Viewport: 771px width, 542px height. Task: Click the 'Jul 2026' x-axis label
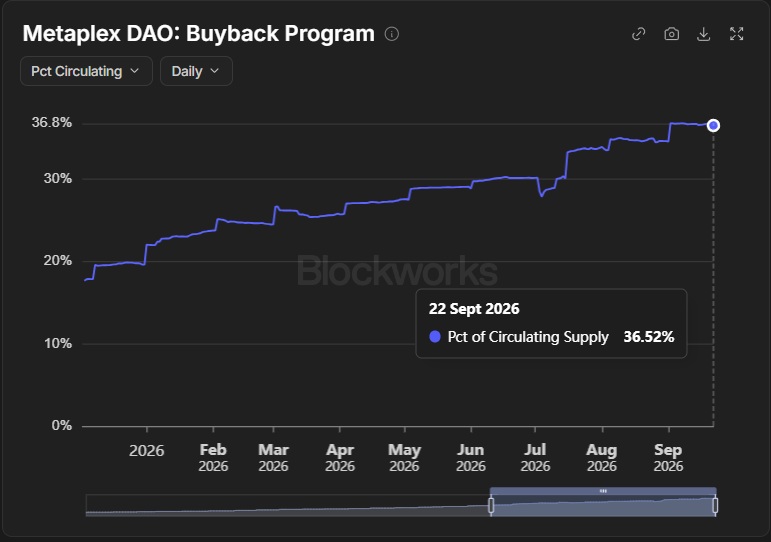535,457
